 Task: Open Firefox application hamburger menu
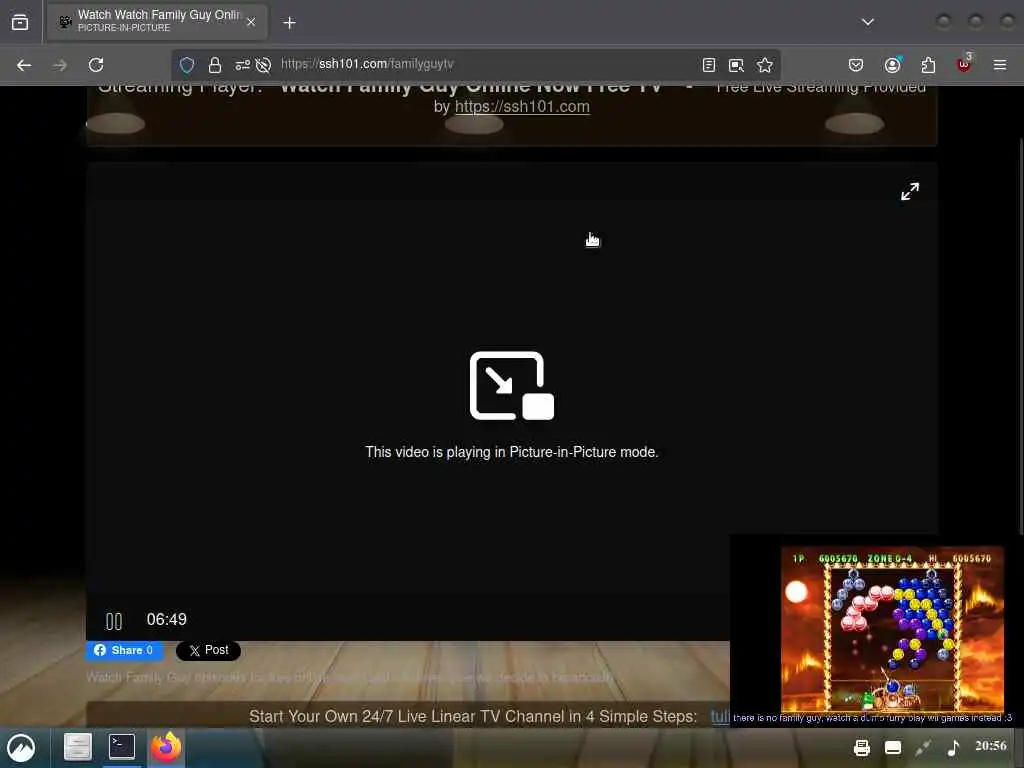pos(1000,65)
